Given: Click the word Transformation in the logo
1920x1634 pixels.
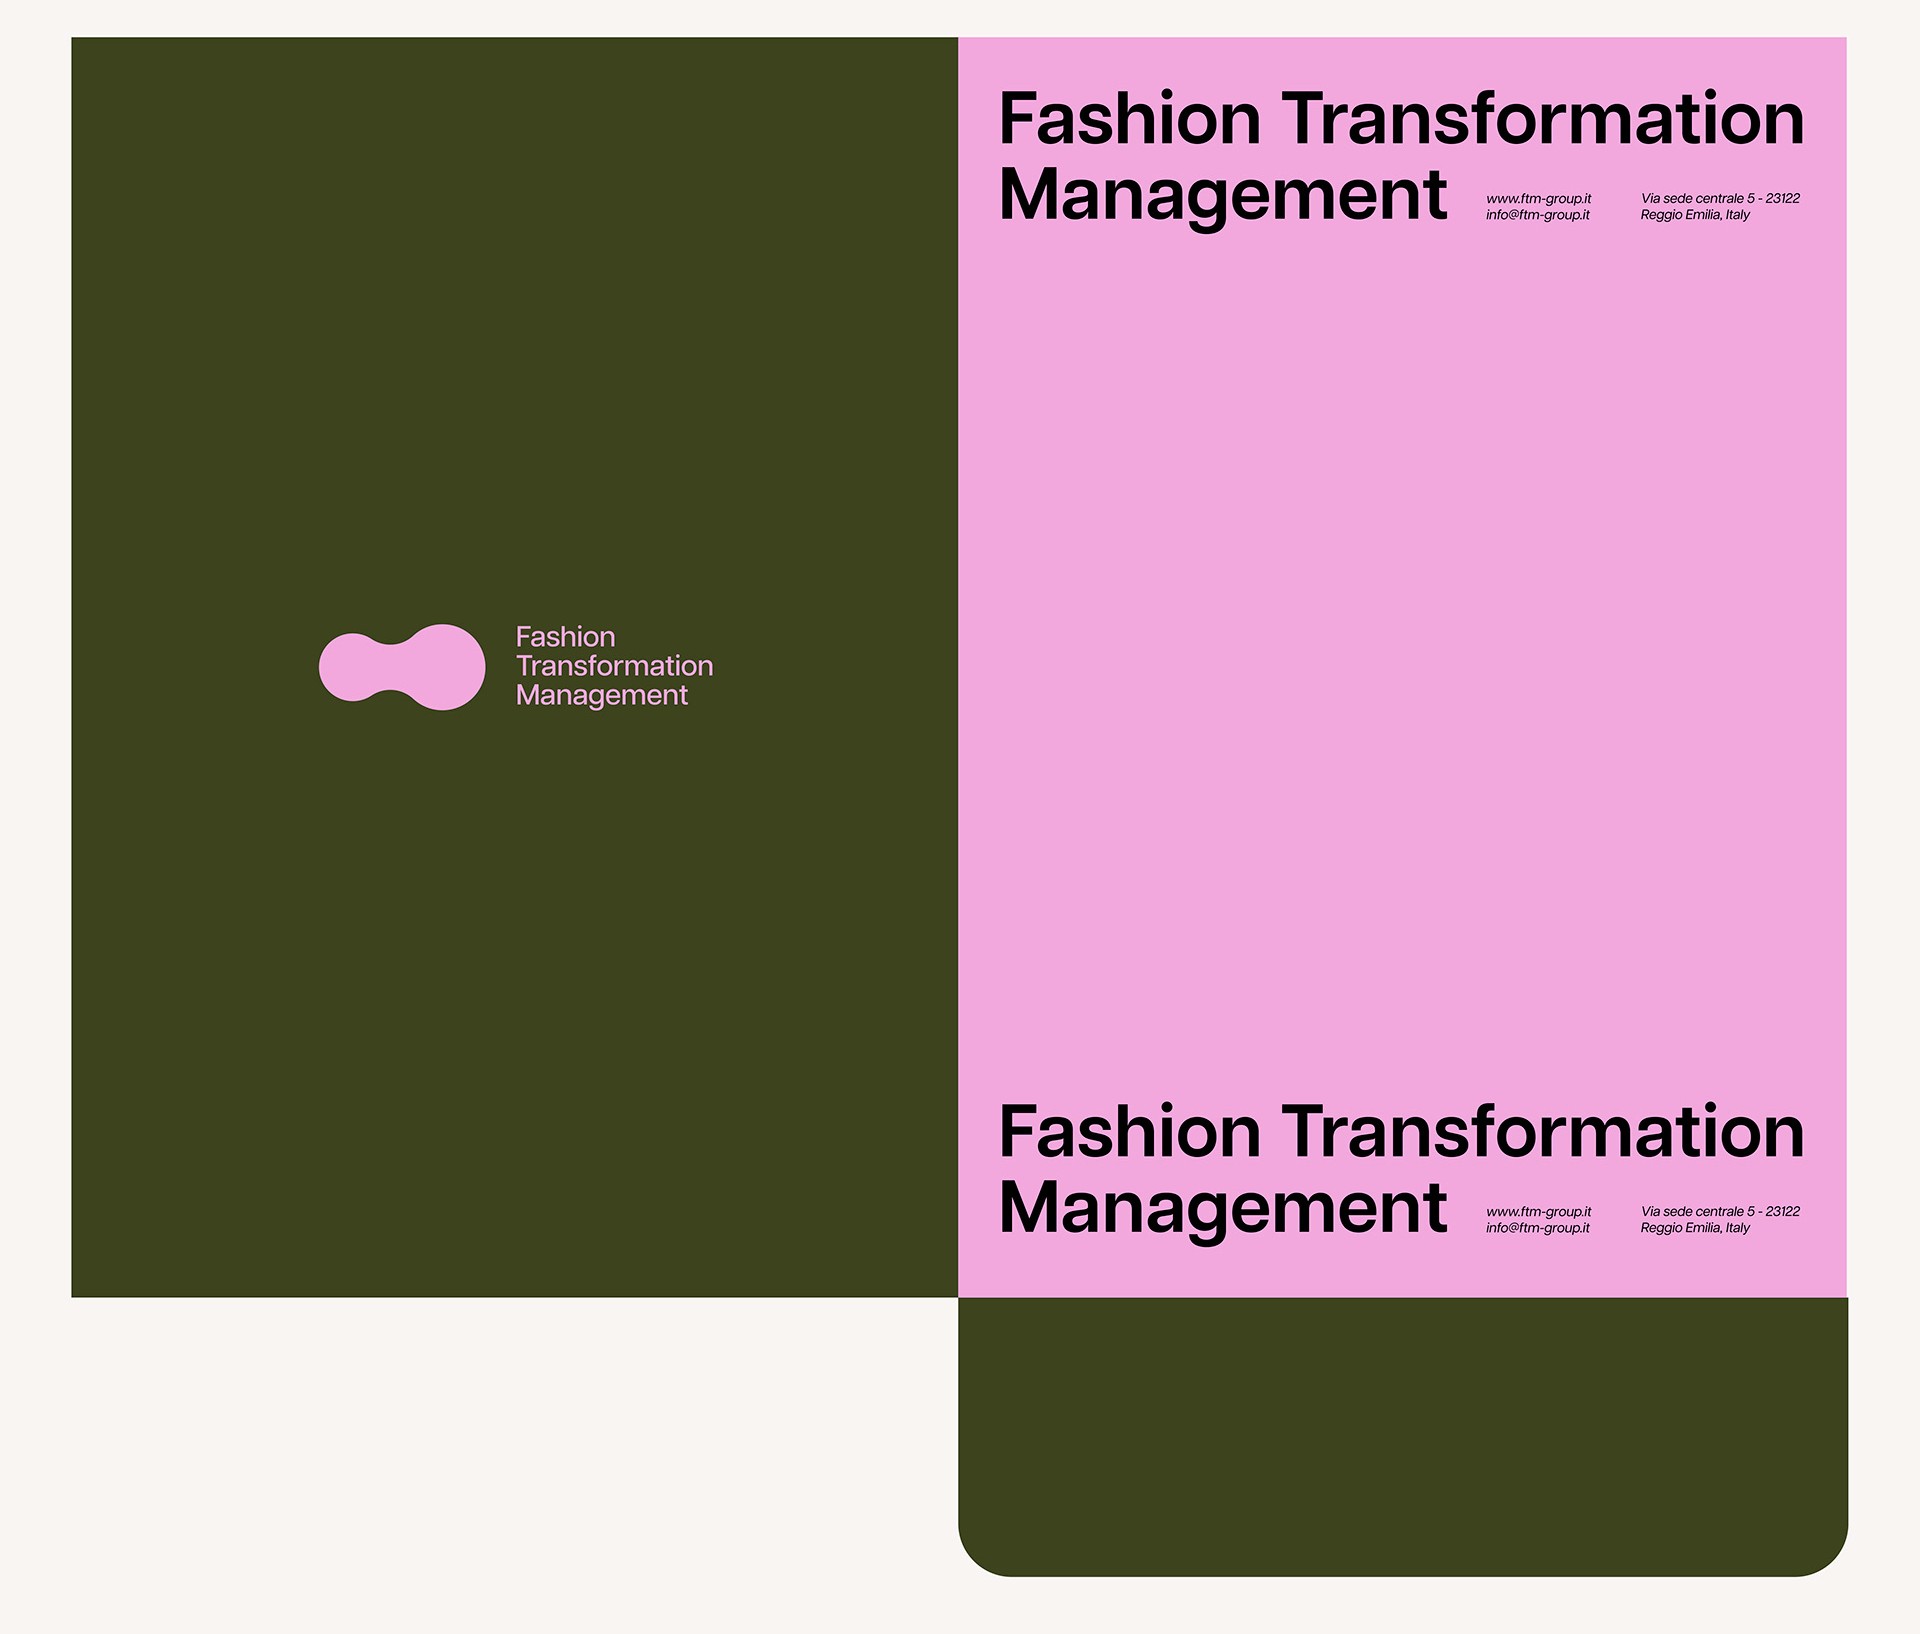Looking at the screenshot, I should (614, 666).
